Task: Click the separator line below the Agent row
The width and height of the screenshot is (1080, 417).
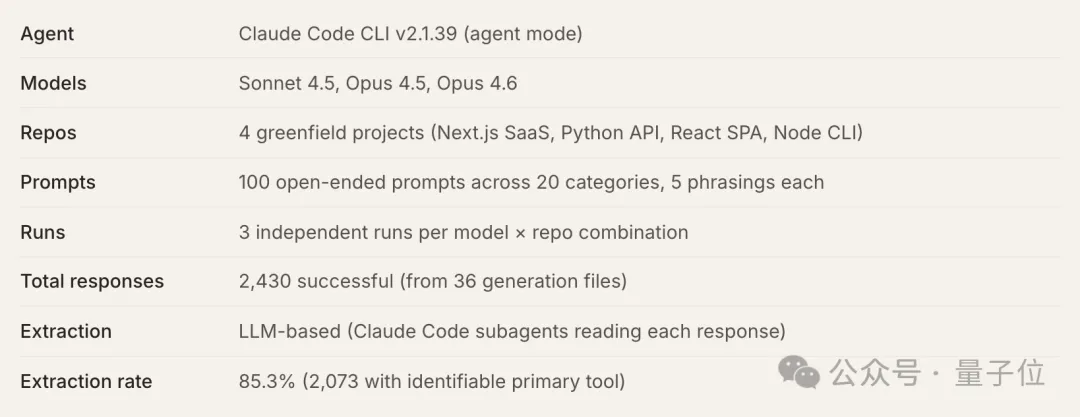Action: tap(540, 58)
